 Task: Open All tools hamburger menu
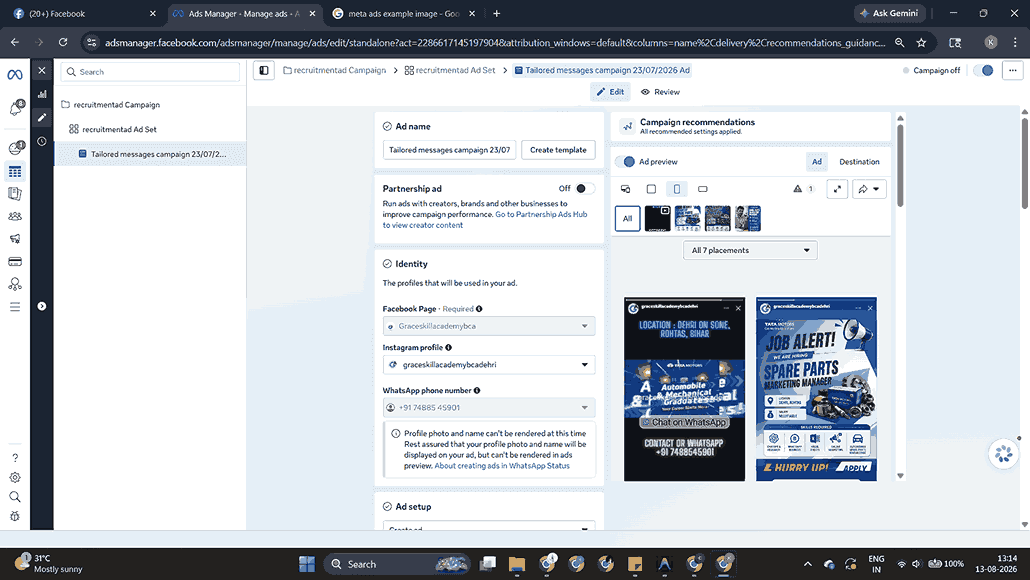[x=14, y=307]
